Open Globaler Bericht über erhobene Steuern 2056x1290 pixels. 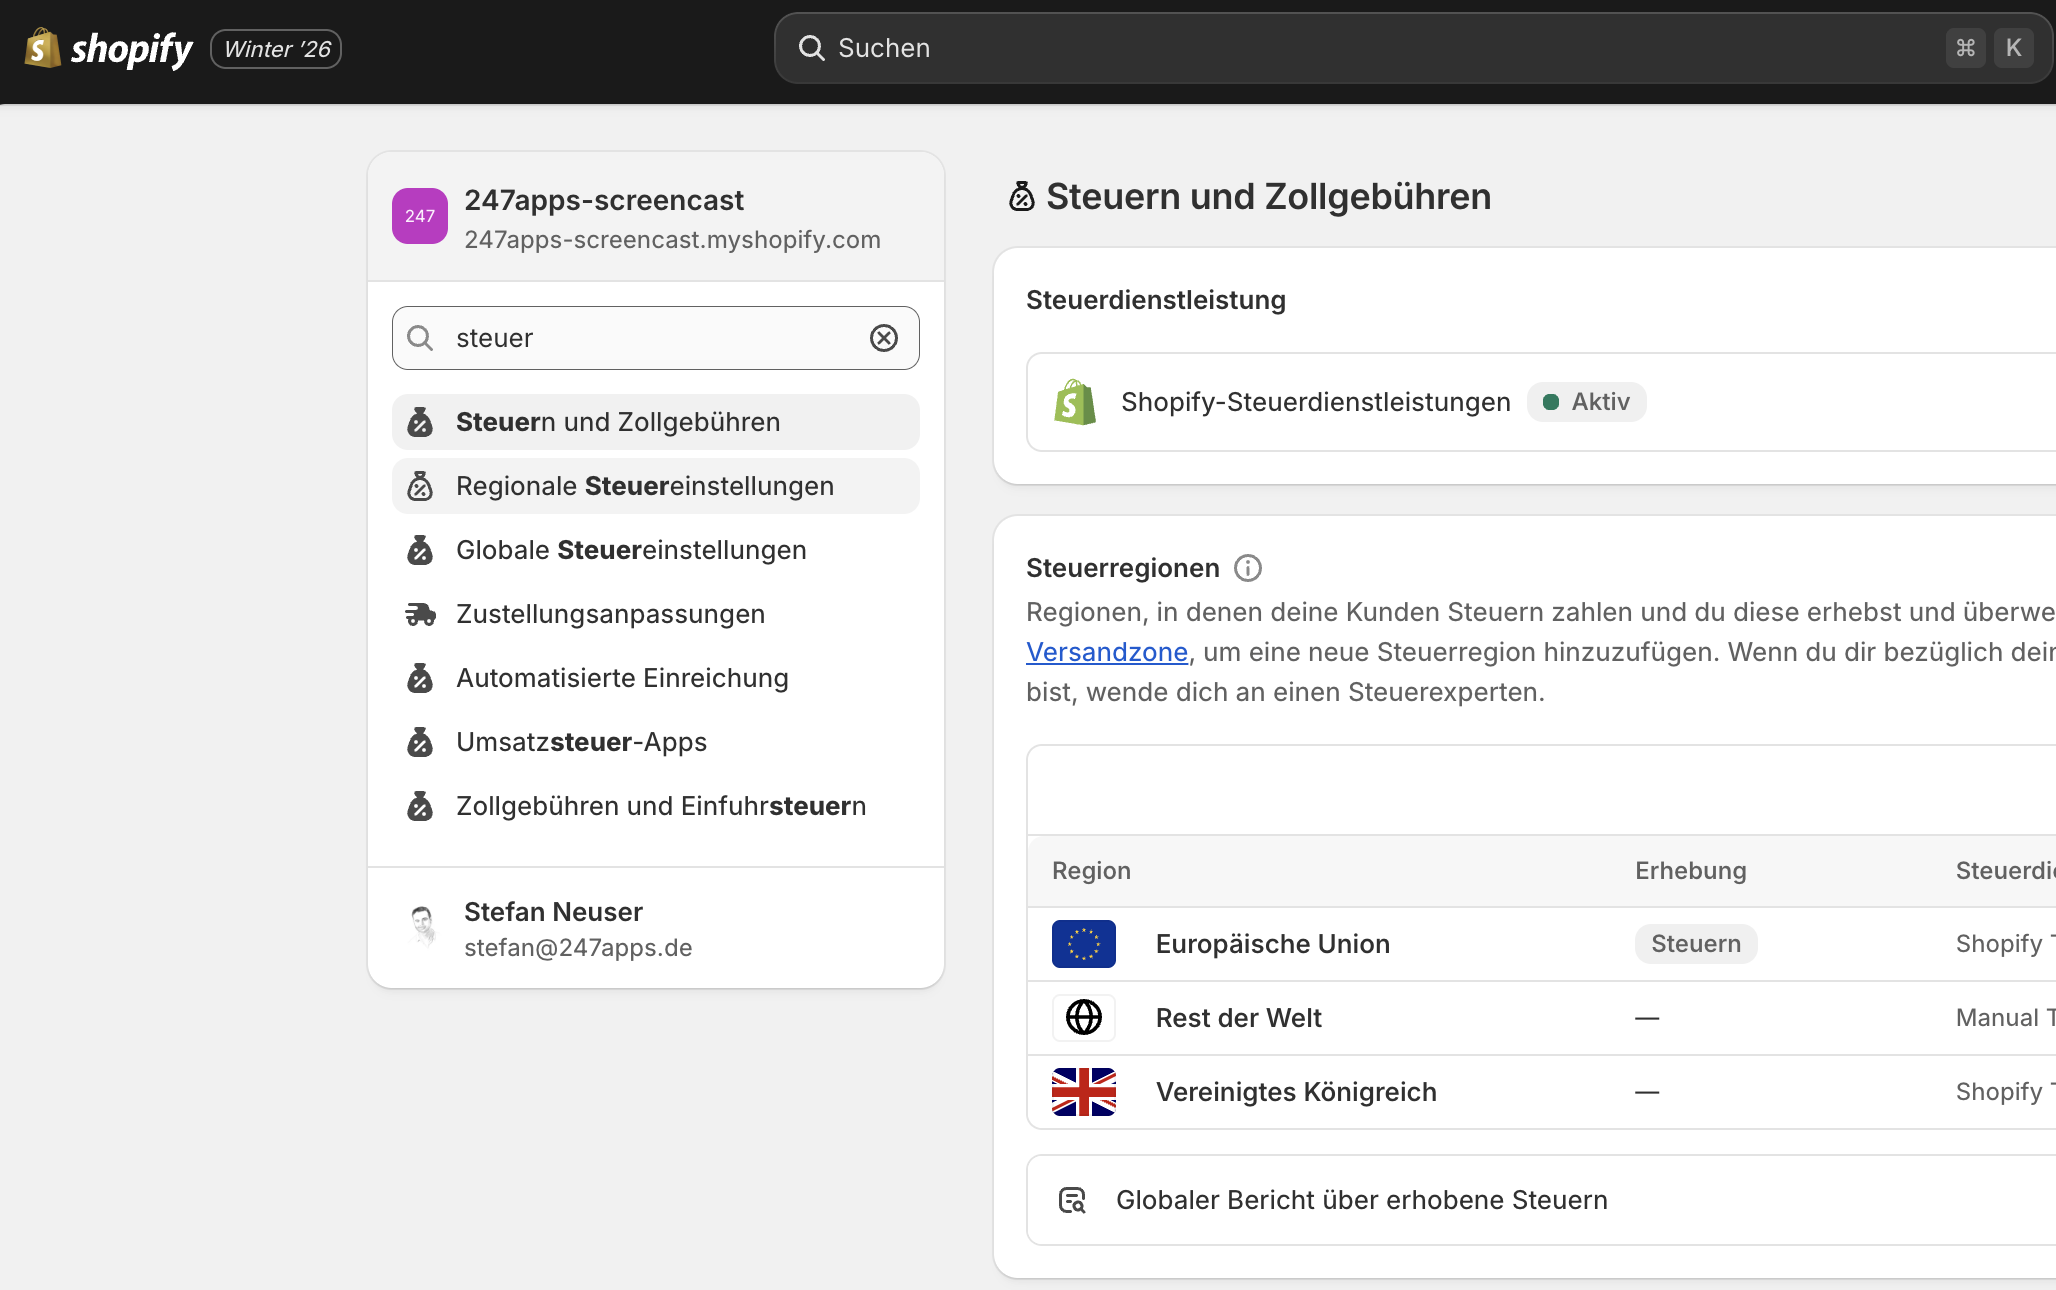(x=1361, y=1200)
